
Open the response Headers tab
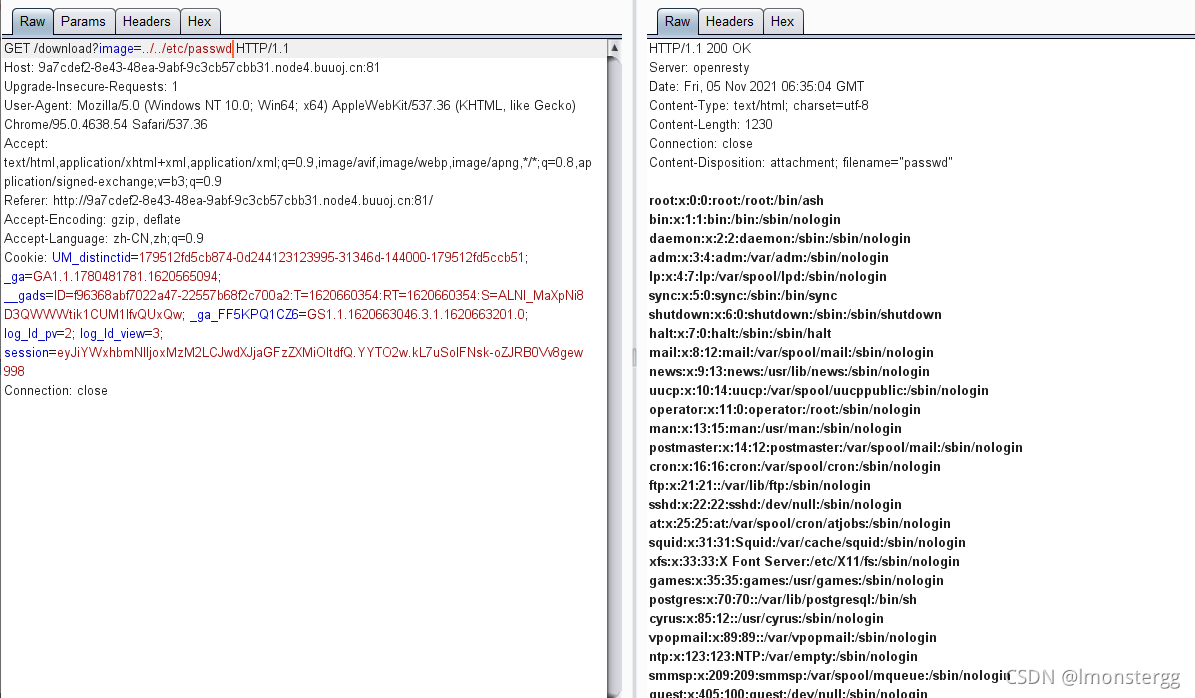729,21
